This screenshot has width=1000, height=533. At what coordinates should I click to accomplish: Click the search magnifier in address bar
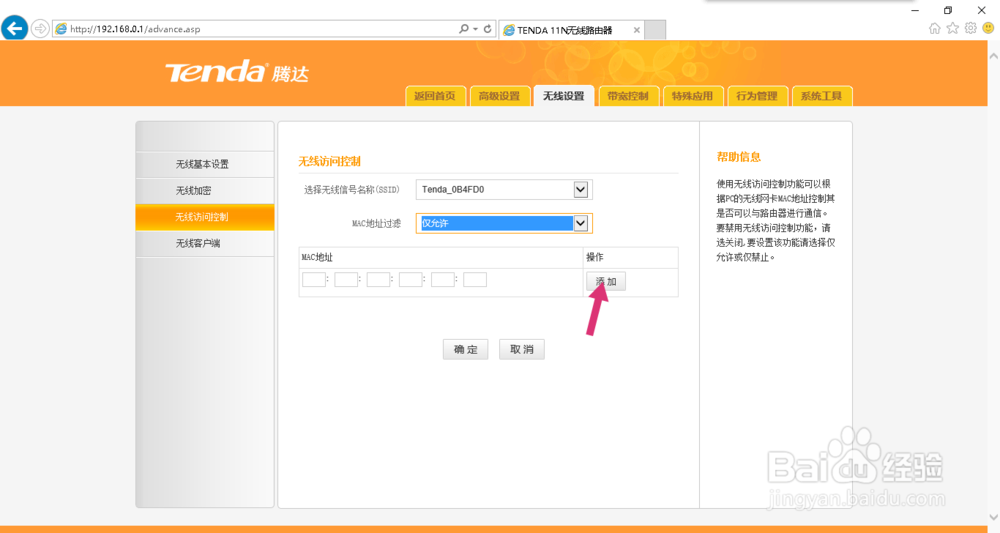[464, 29]
